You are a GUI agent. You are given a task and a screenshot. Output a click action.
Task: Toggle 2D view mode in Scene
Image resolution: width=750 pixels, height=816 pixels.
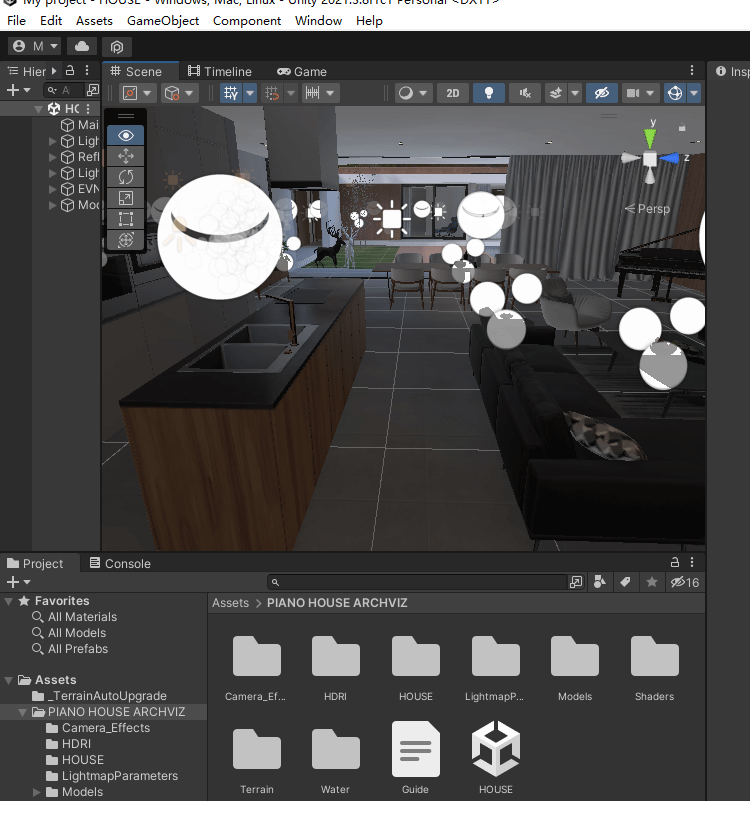[x=453, y=93]
